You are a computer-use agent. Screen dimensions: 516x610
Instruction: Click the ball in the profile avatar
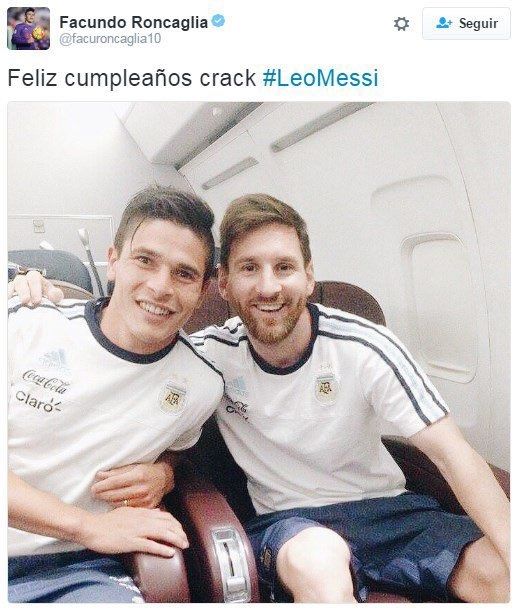[38, 34]
